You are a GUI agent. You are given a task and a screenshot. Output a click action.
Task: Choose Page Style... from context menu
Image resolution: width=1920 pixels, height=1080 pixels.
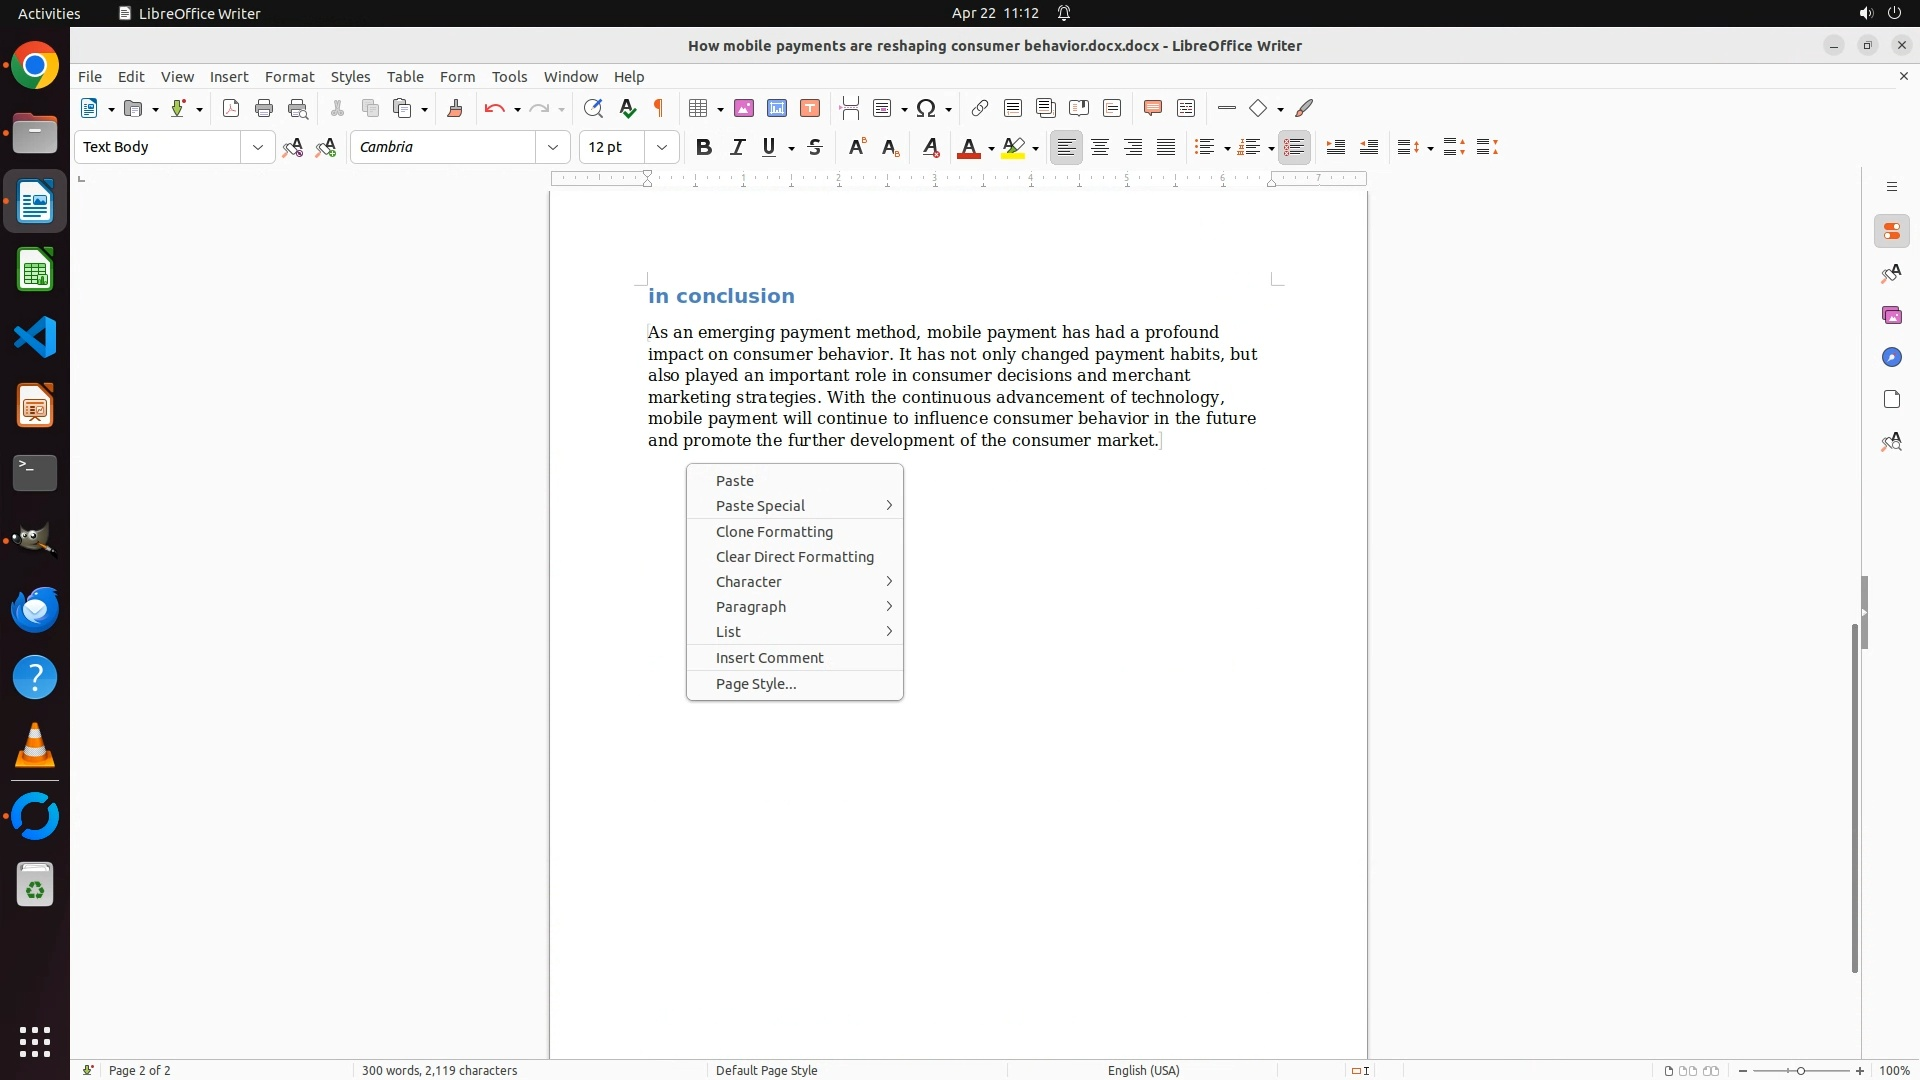click(x=756, y=684)
